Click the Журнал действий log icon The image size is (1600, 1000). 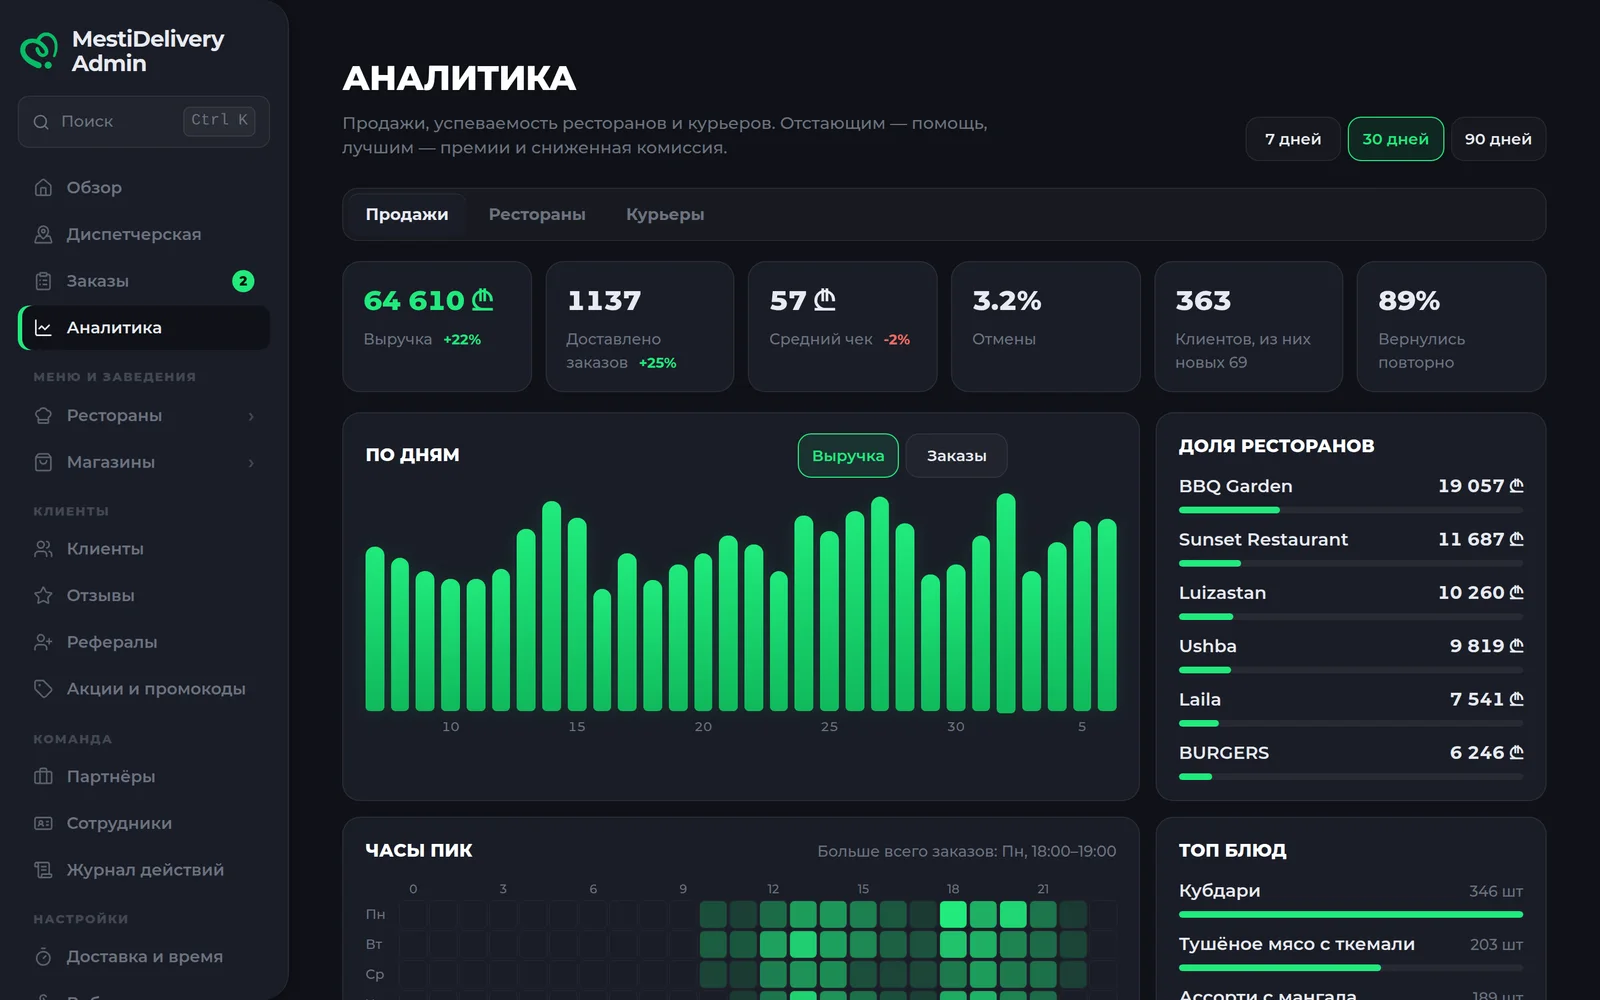(43, 870)
